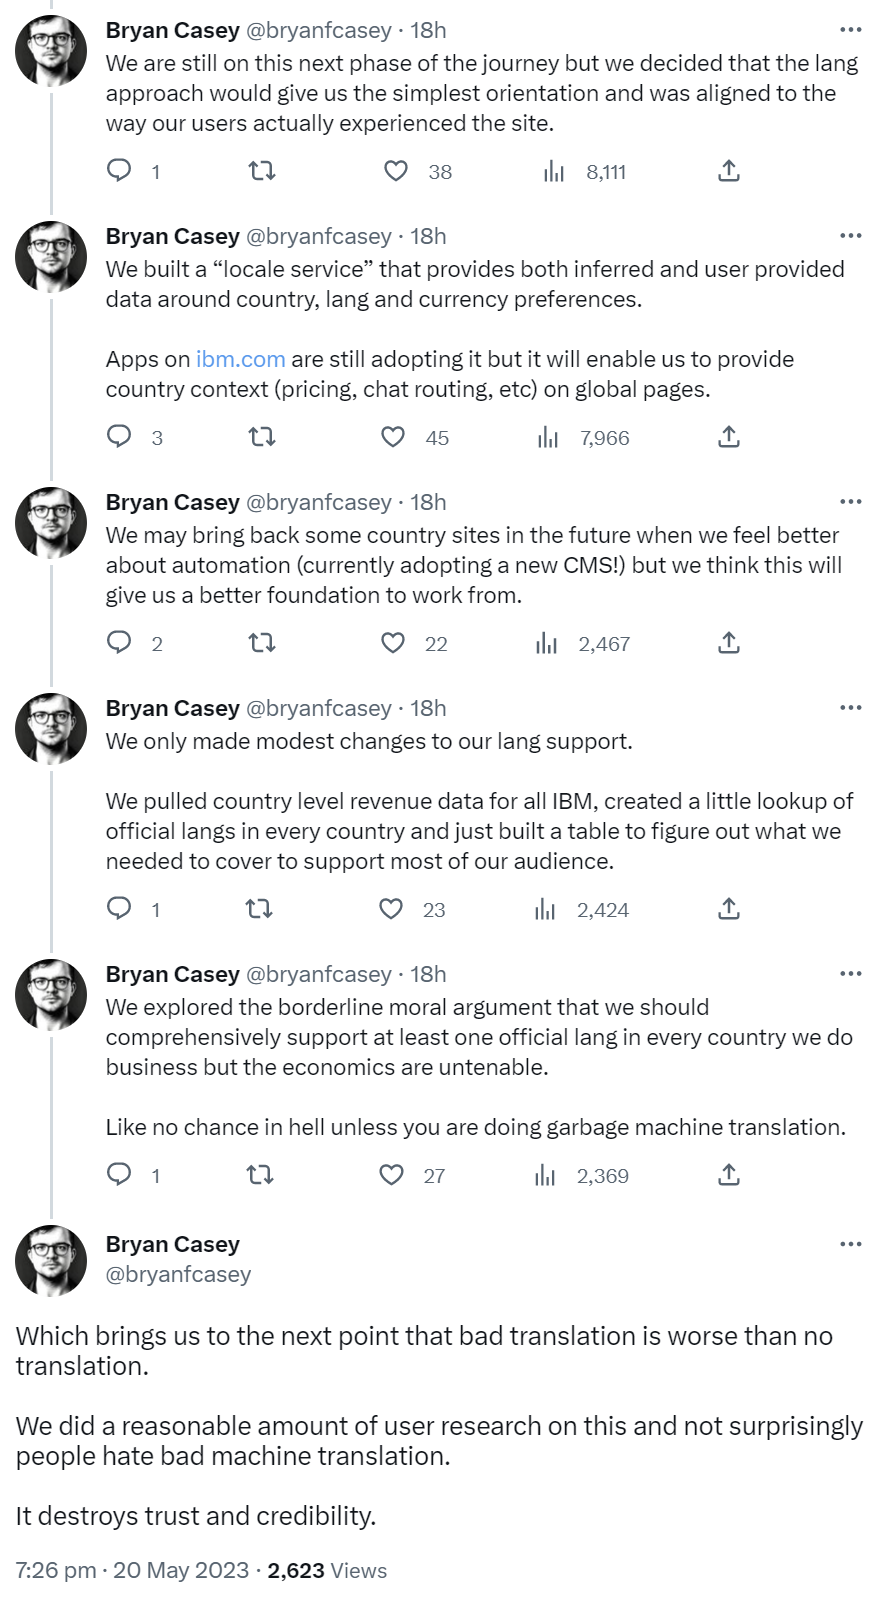This screenshot has width=875, height=1602.
Task: Reply to the "locale service" tweet
Action: pyautogui.click(x=120, y=437)
